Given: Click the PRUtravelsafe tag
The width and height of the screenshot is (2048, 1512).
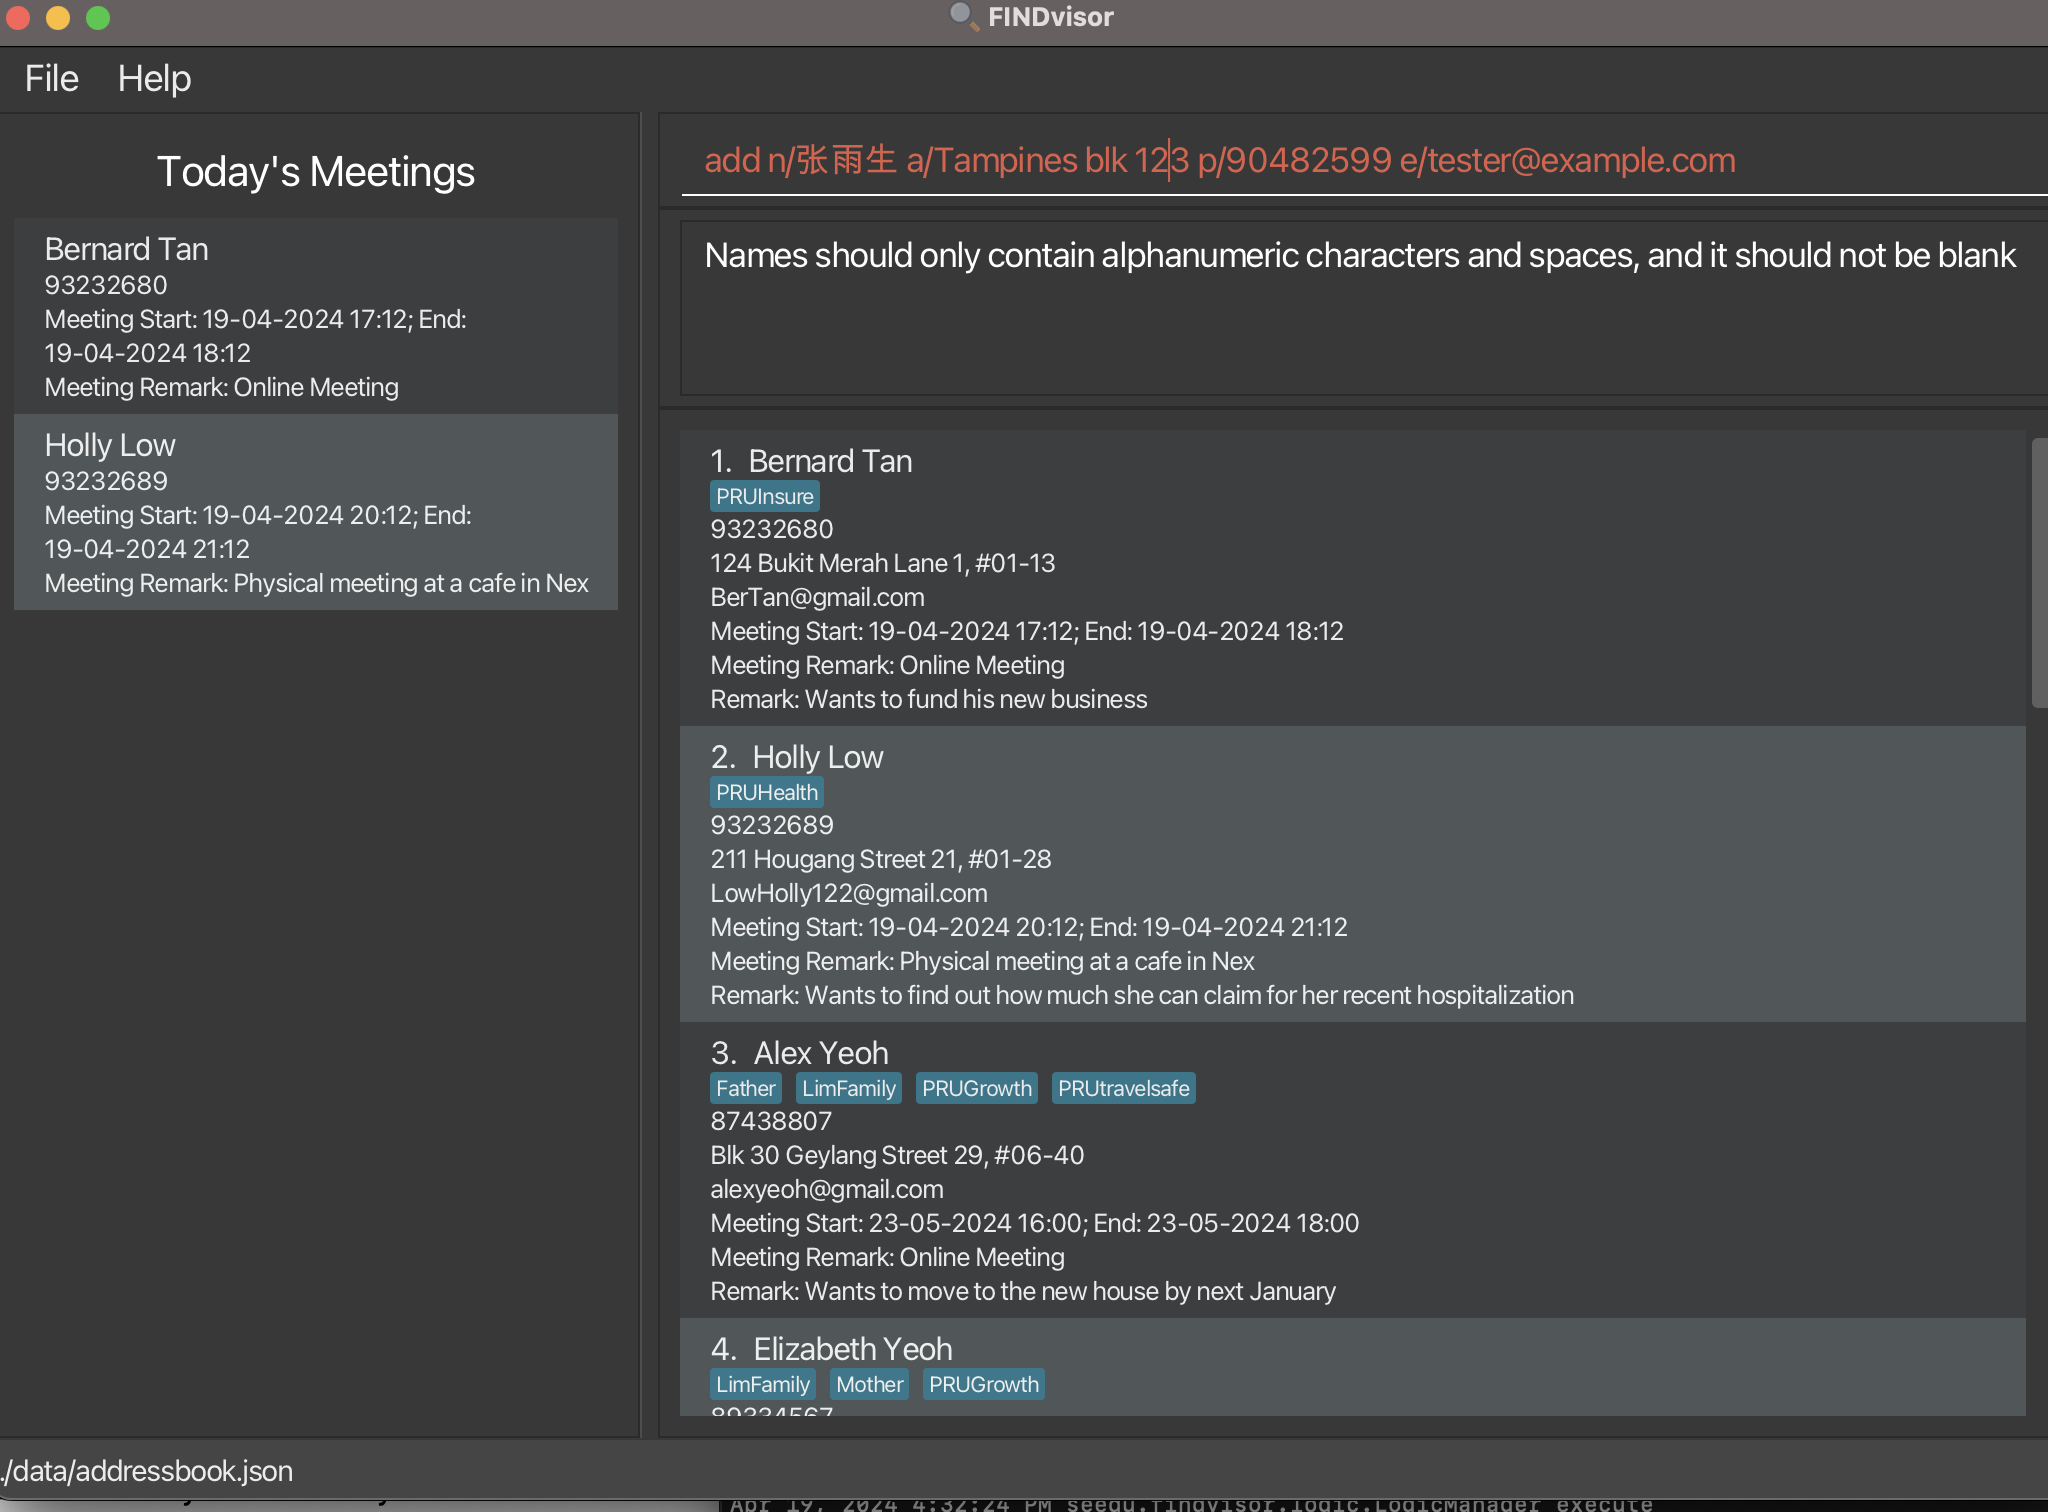Looking at the screenshot, I should (x=1123, y=1088).
